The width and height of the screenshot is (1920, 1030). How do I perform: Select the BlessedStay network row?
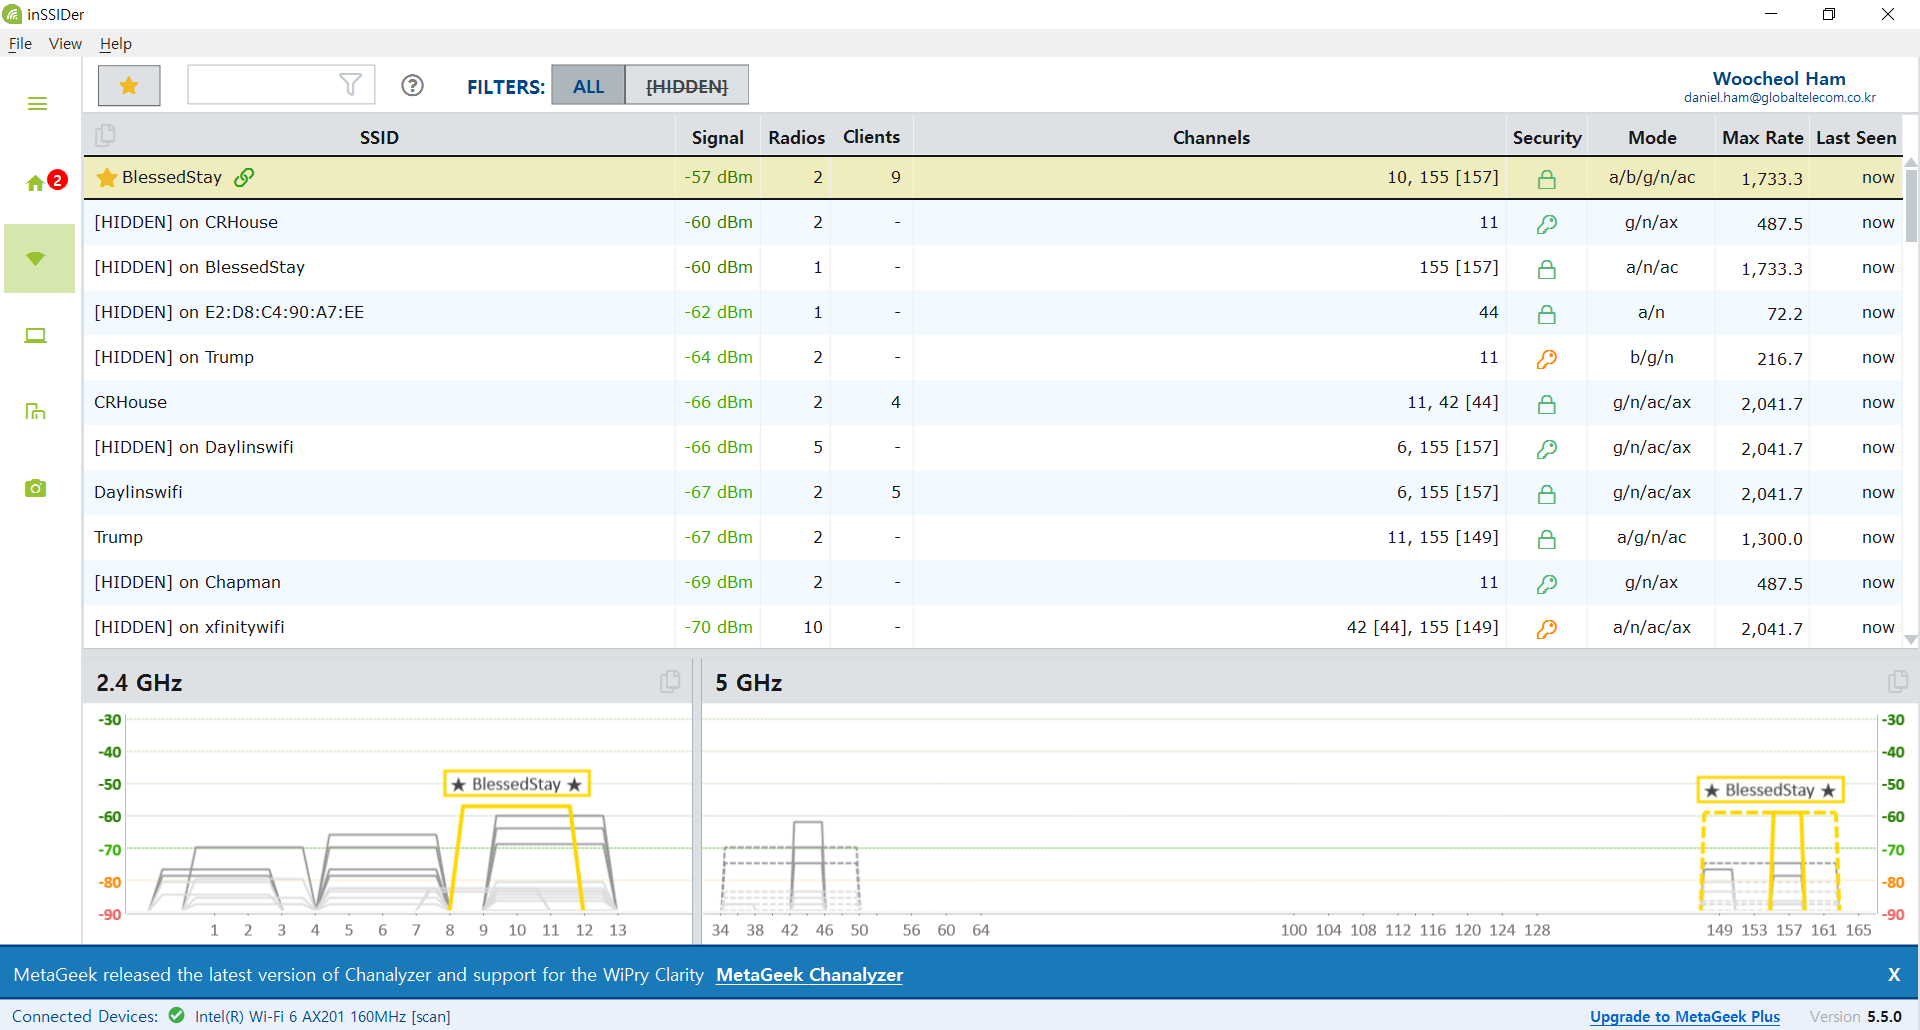coord(993,178)
